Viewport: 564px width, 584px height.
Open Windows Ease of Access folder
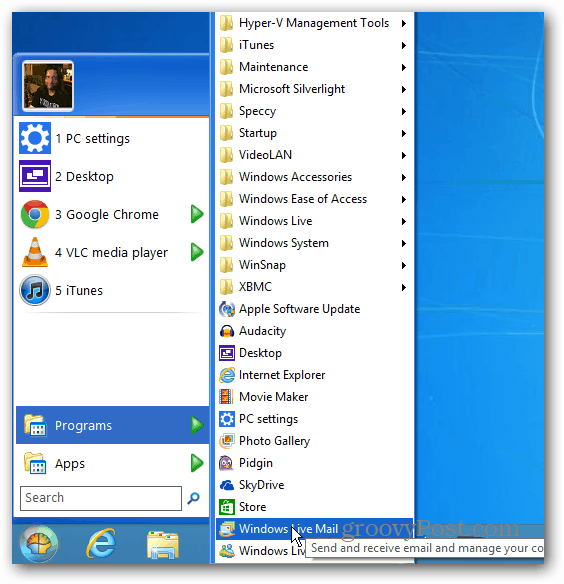tap(314, 199)
